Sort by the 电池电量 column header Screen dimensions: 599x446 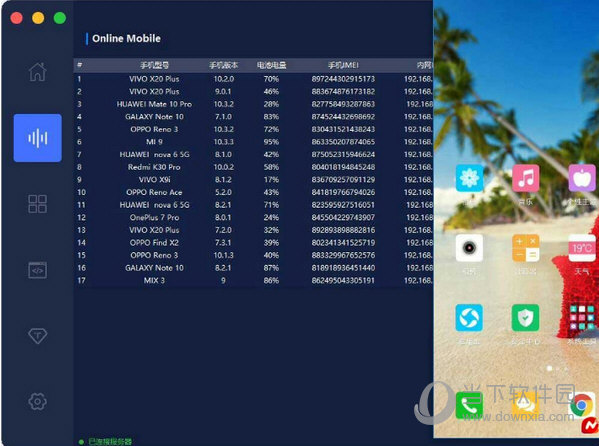(x=271, y=65)
